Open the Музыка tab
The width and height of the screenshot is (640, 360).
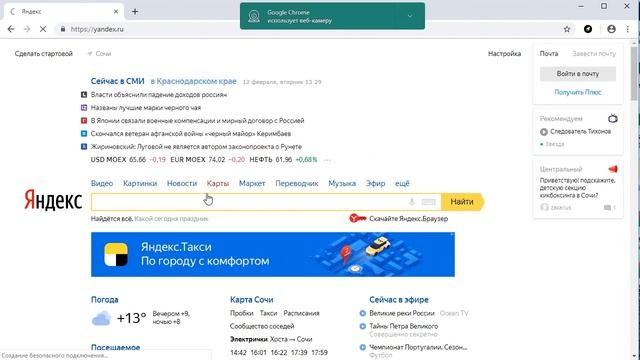342,183
